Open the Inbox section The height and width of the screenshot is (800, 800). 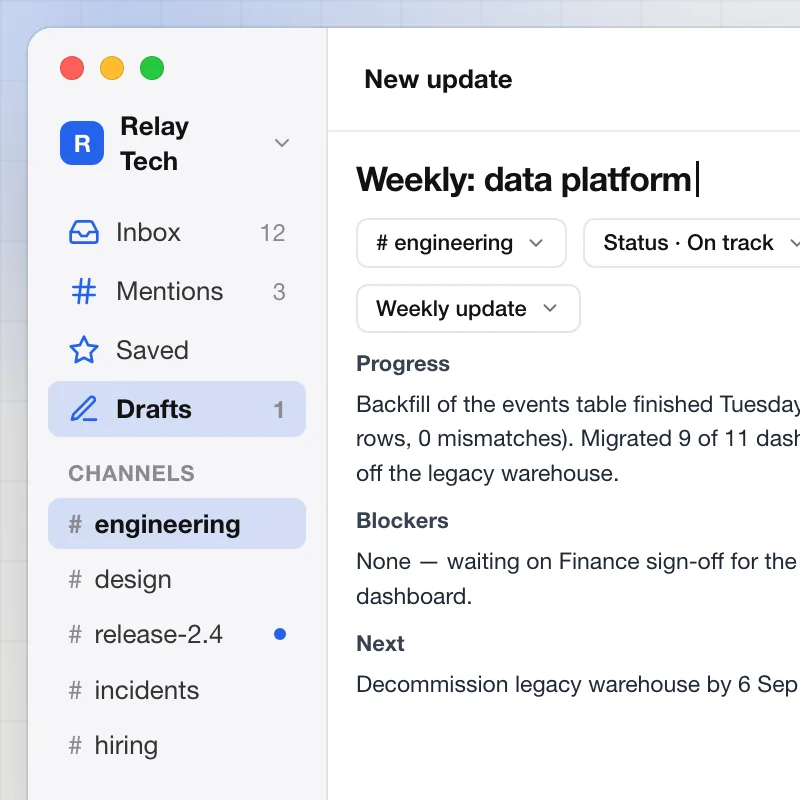(177, 233)
